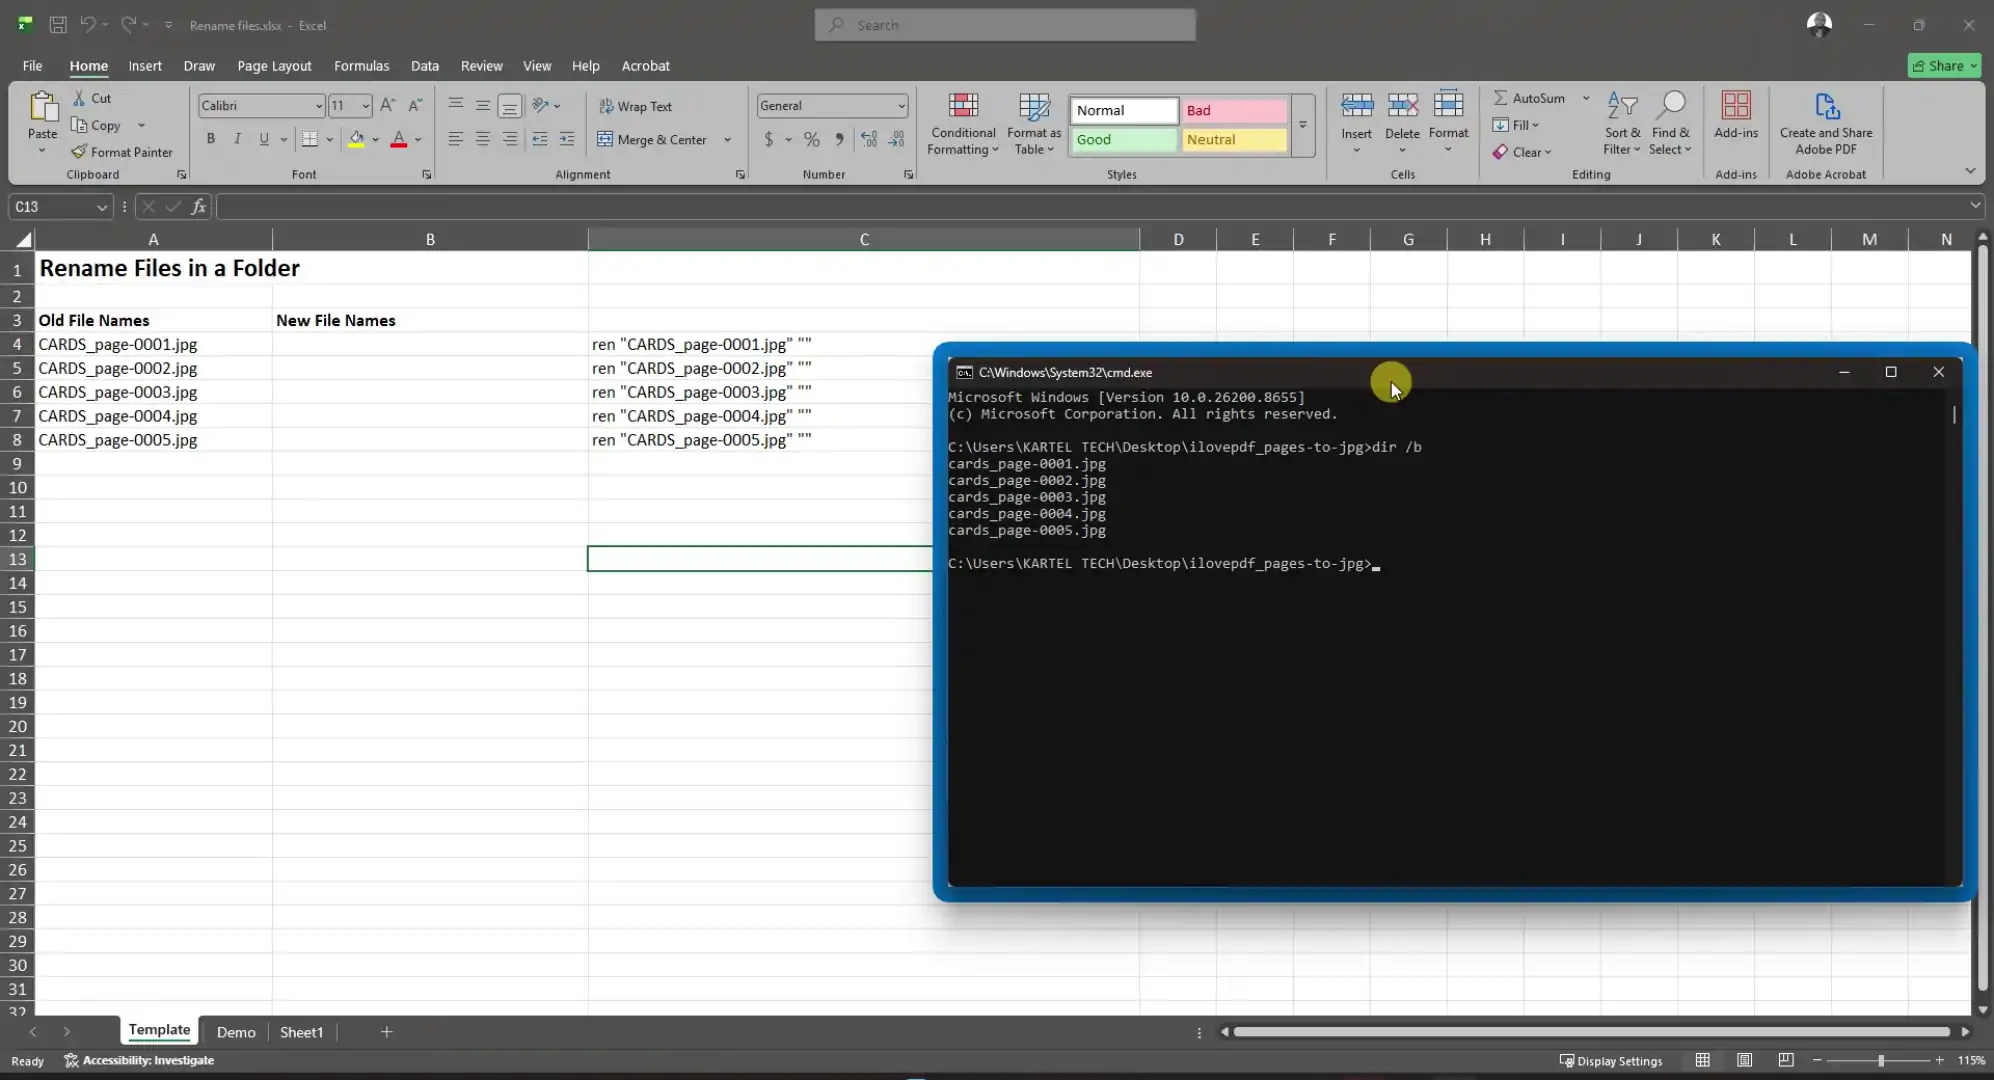
Task: Click the Insert cells icon
Action: (1357, 105)
